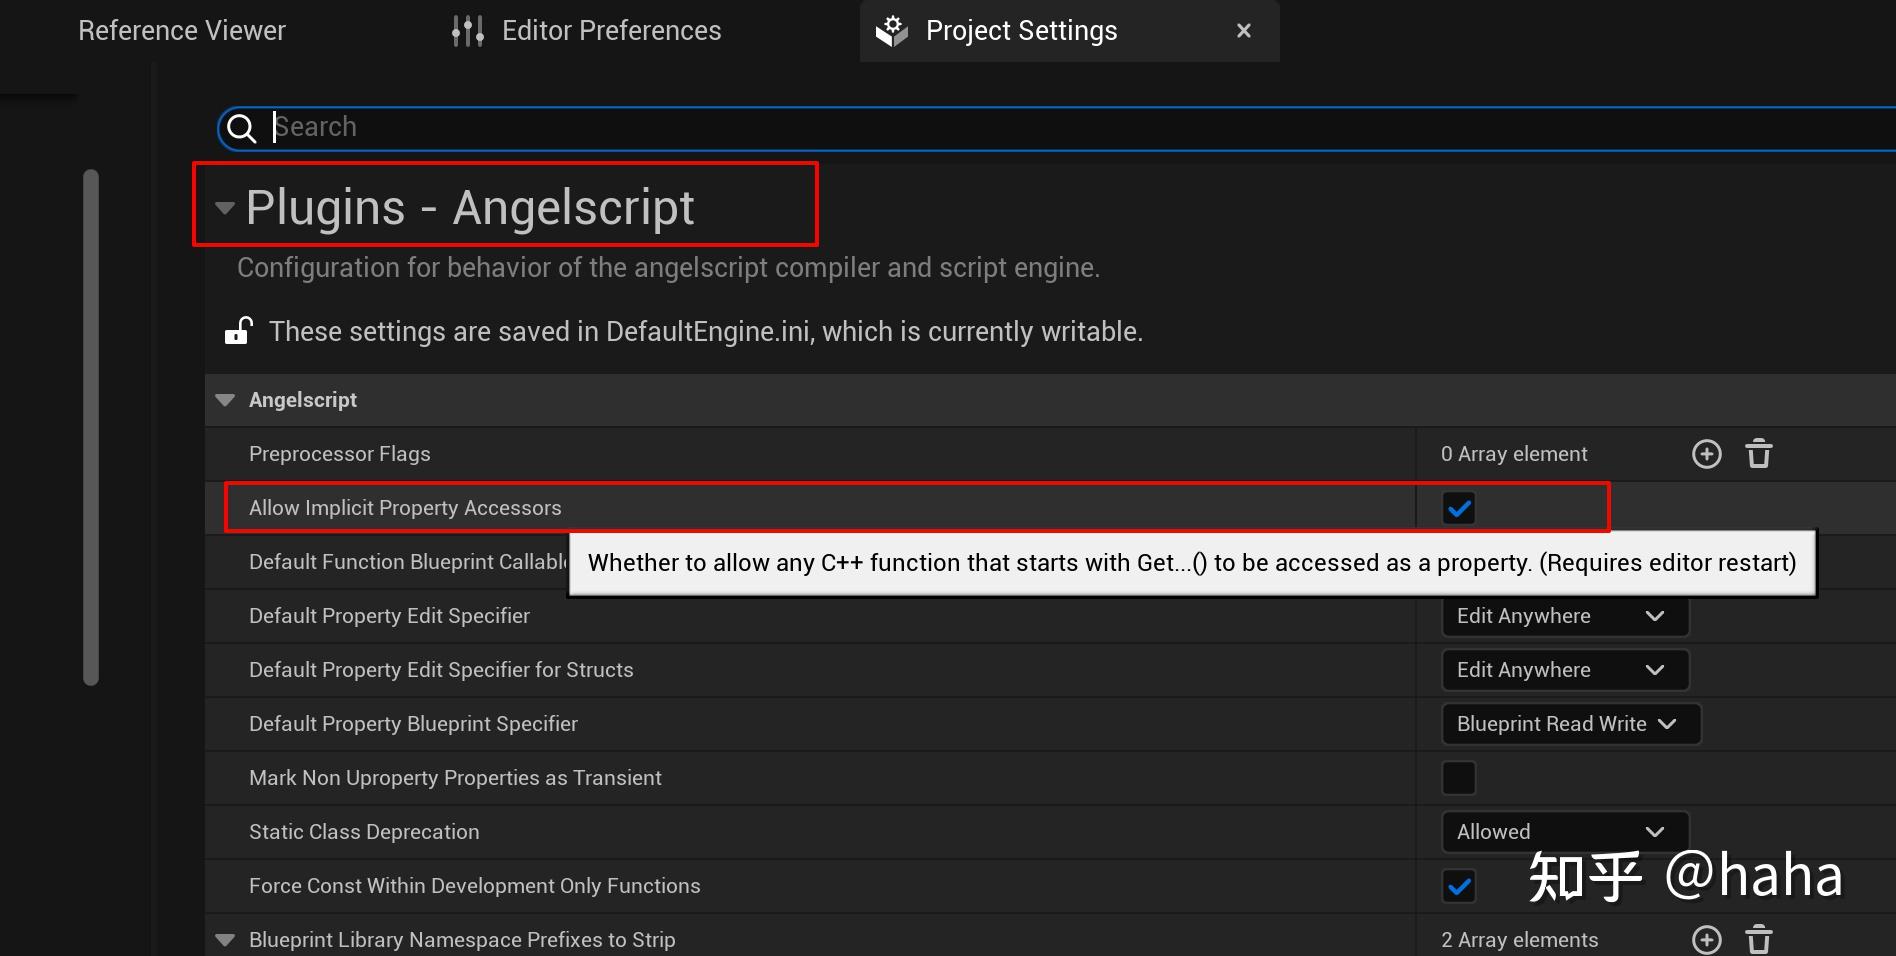Click the Project Settings cube icon
Image resolution: width=1896 pixels, height=956 pixels.
point(889,30)
